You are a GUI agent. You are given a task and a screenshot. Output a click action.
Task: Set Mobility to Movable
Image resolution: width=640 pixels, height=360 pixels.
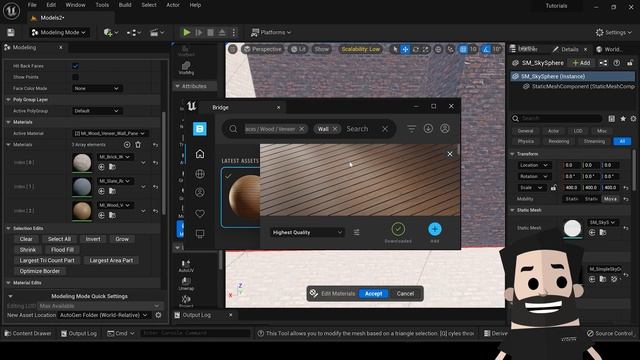pos(610,199)
